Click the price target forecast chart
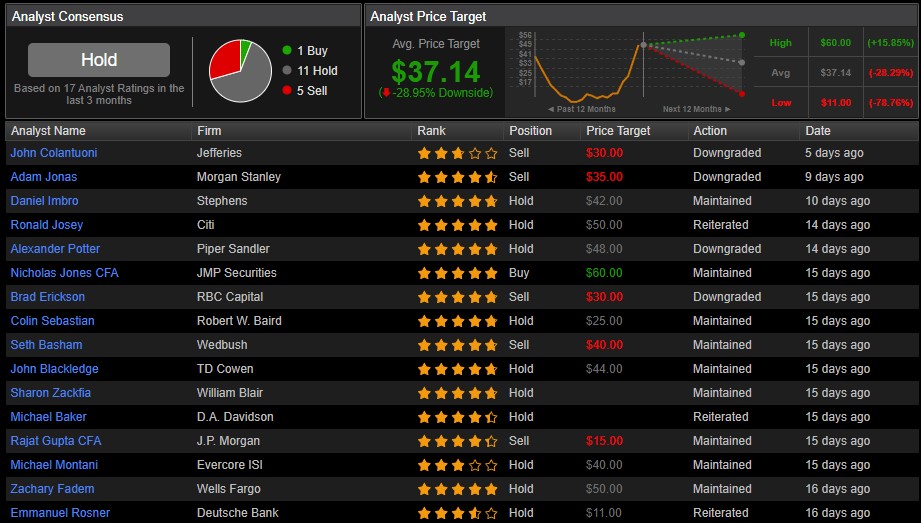Screen dimensions: 921x523 [x=630, y=72]
